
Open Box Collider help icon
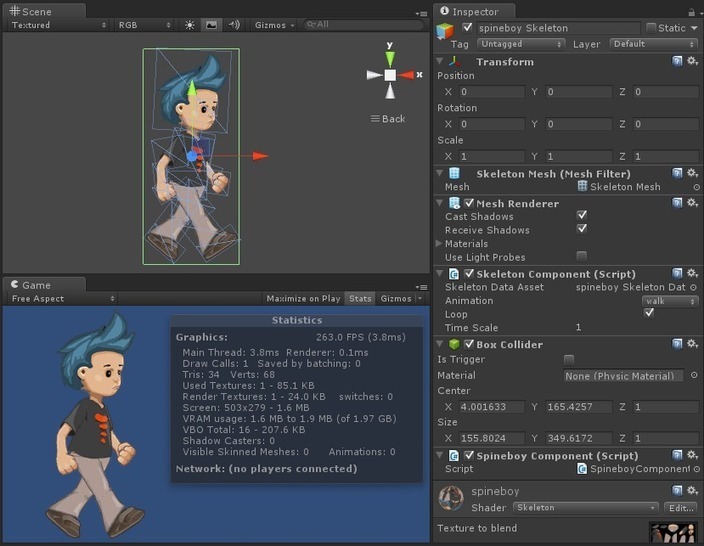pyautogui.click(x=677, y=345)
